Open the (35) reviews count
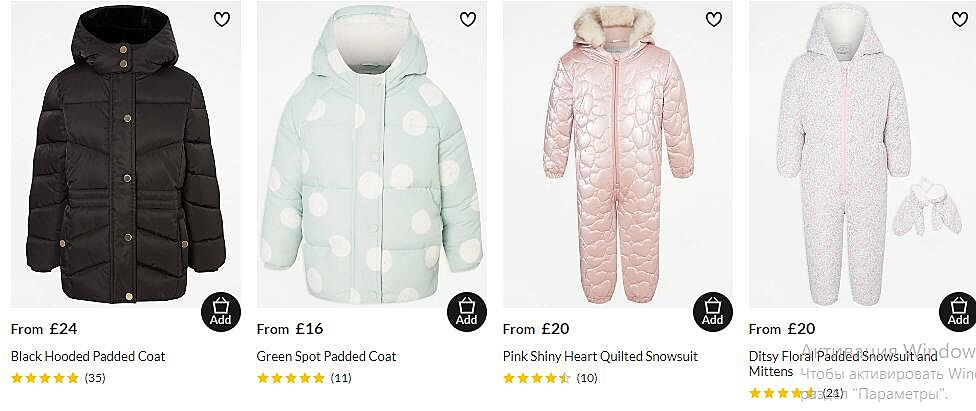Screen dimensions: 976x411 95,378
